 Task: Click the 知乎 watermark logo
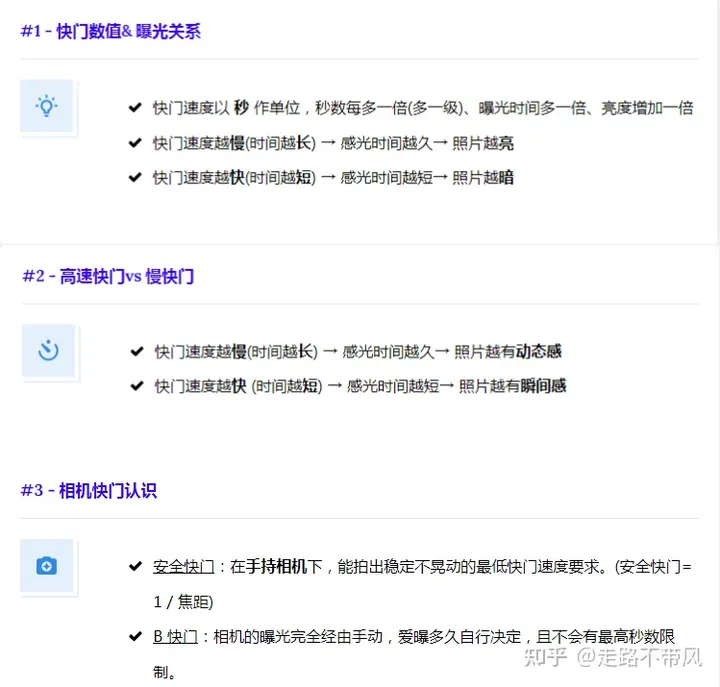pyautogui.click(x=546, y=657)
